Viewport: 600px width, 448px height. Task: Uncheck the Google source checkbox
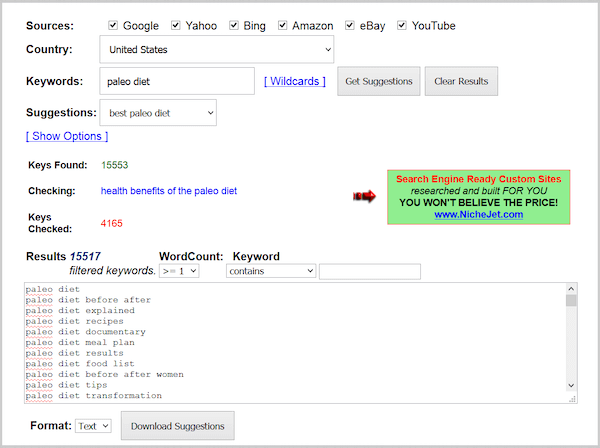tap(113, 25)
